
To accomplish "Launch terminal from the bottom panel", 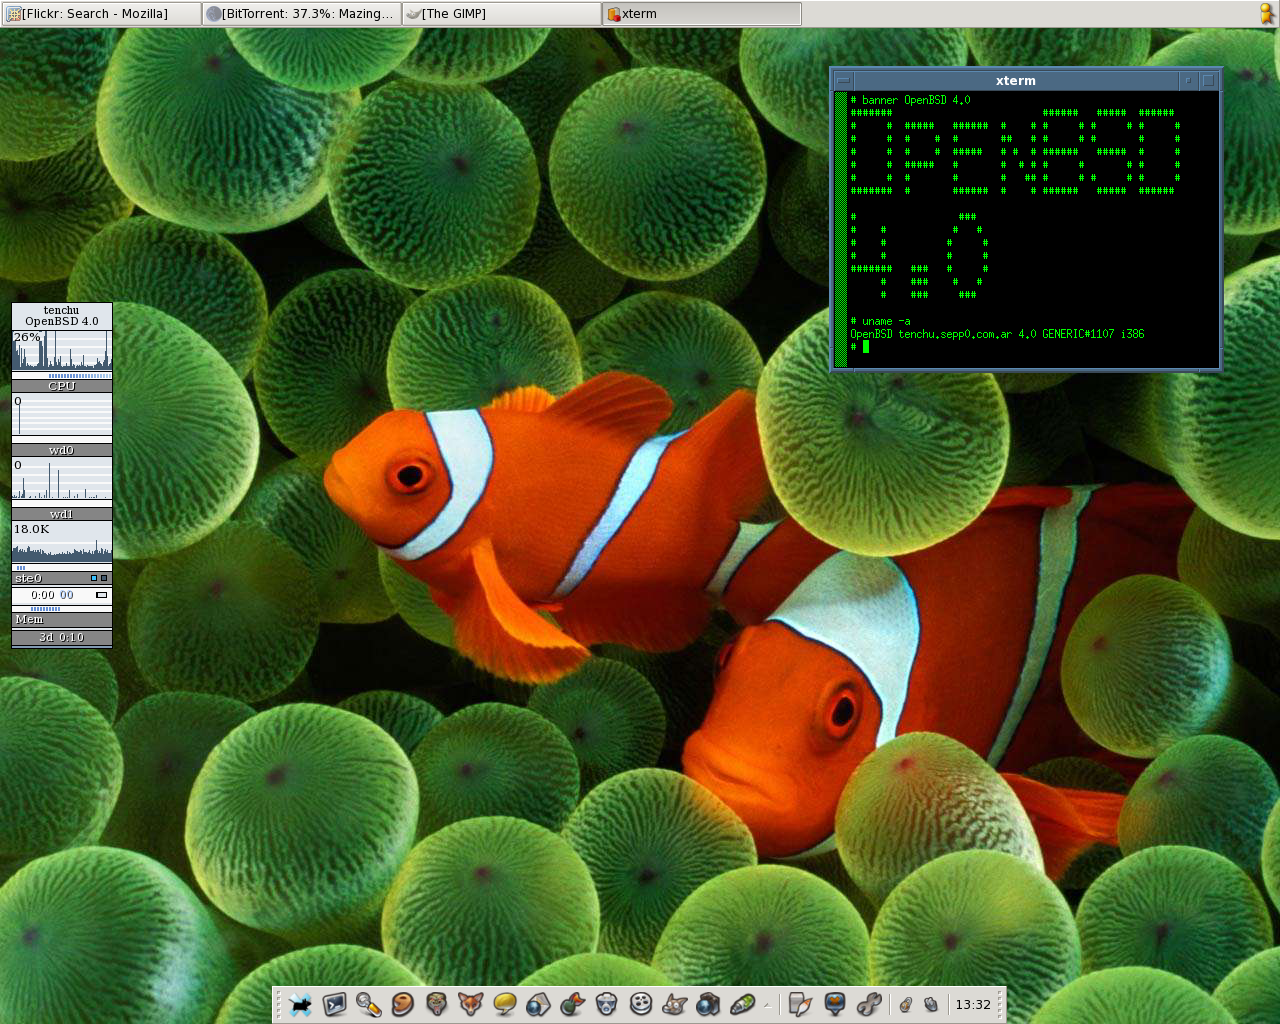I will (335, 1004).
